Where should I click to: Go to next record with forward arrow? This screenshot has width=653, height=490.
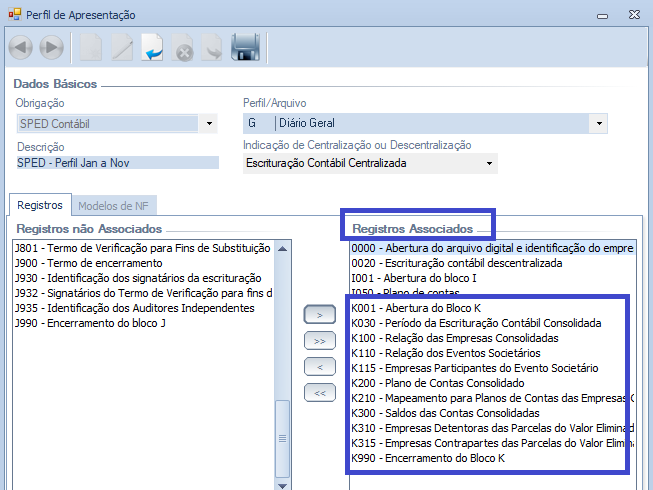pyautogui.click(x=52, y=47)
